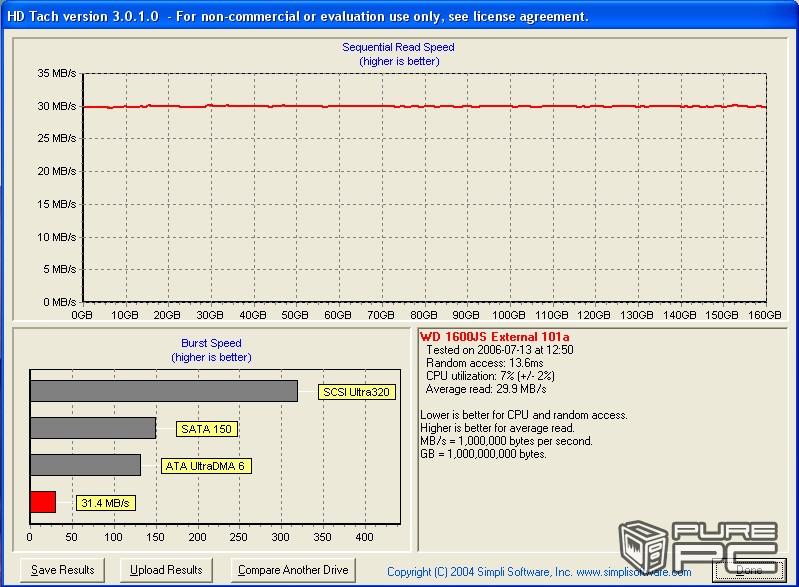Click the WD 1600JS External 101a title
The height and width of the screenshot is (587, 799).
tap(494, 337)
